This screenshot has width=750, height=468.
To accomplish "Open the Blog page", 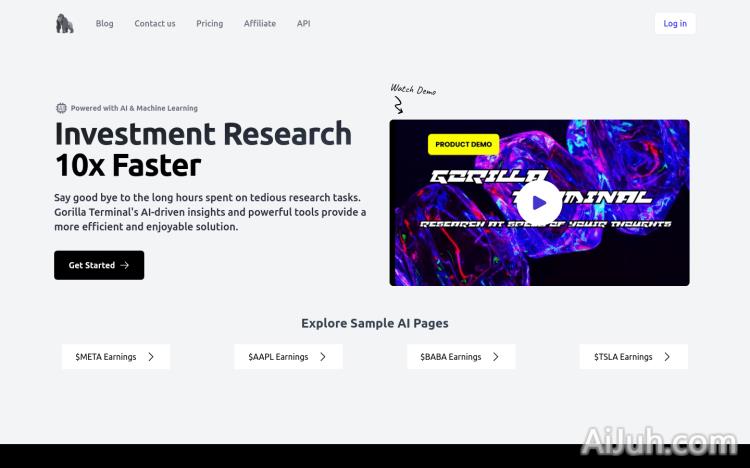I will click(x=104, y=24).
